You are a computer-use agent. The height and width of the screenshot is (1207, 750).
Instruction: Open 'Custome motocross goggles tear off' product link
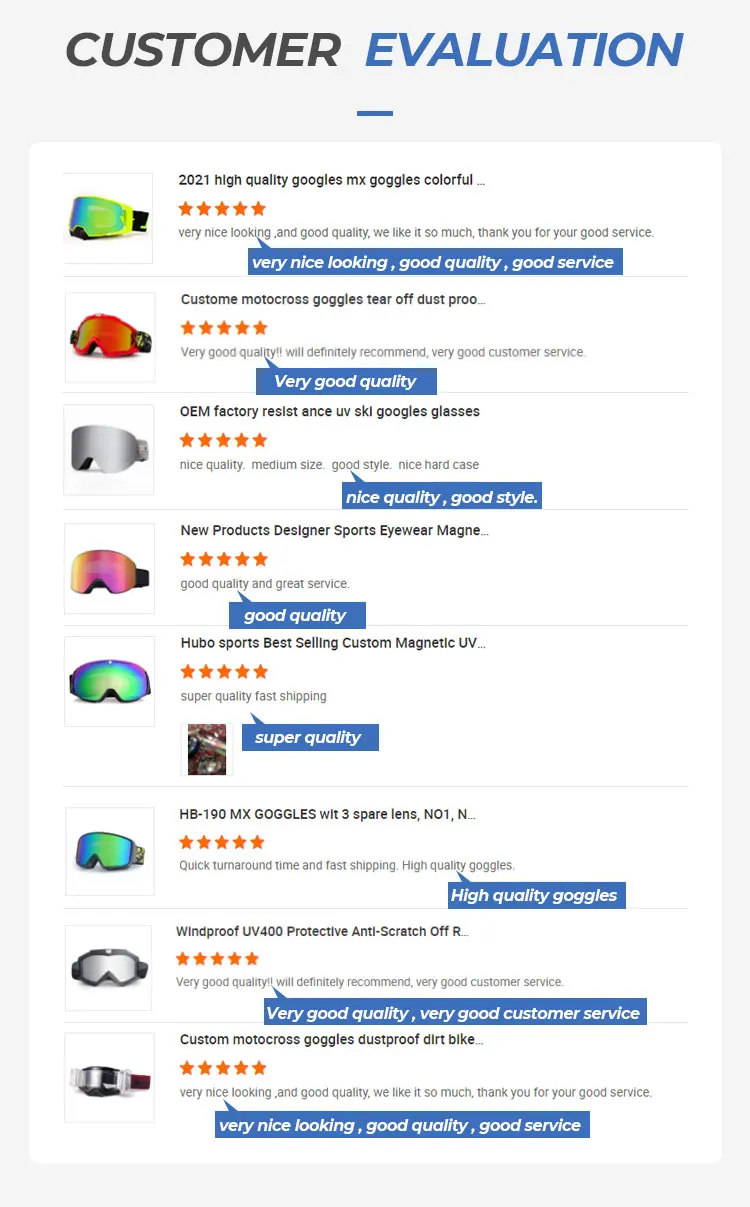tap(332, 300)
